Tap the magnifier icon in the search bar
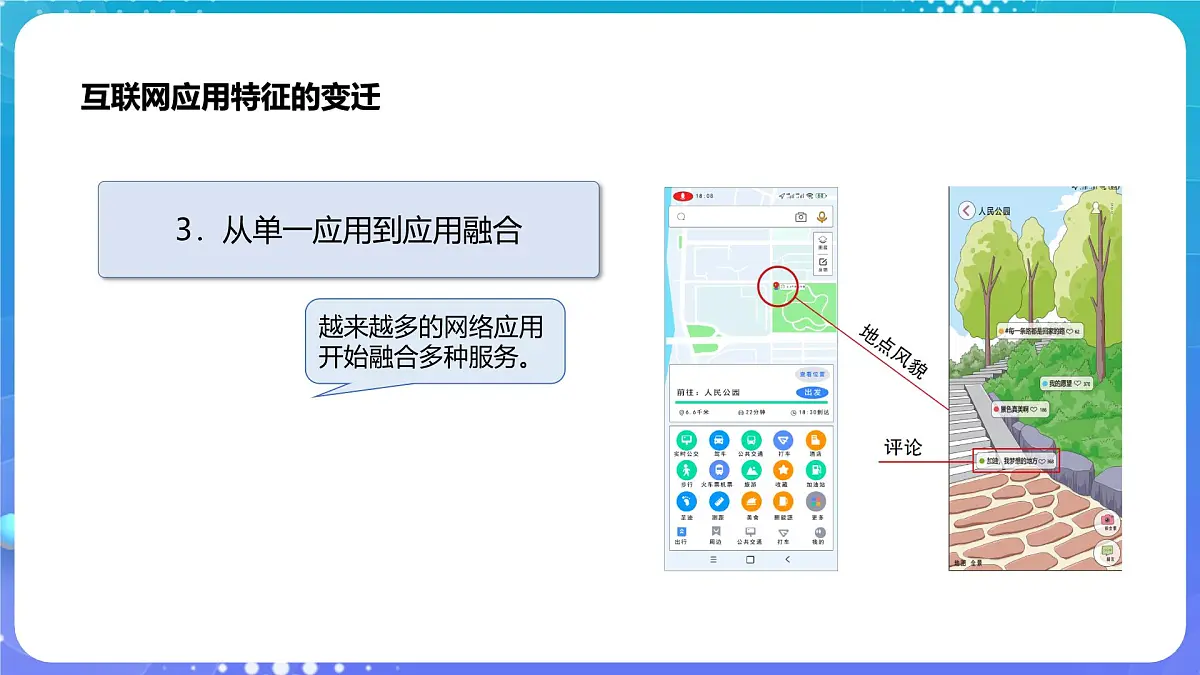 [x=681, y=217]
